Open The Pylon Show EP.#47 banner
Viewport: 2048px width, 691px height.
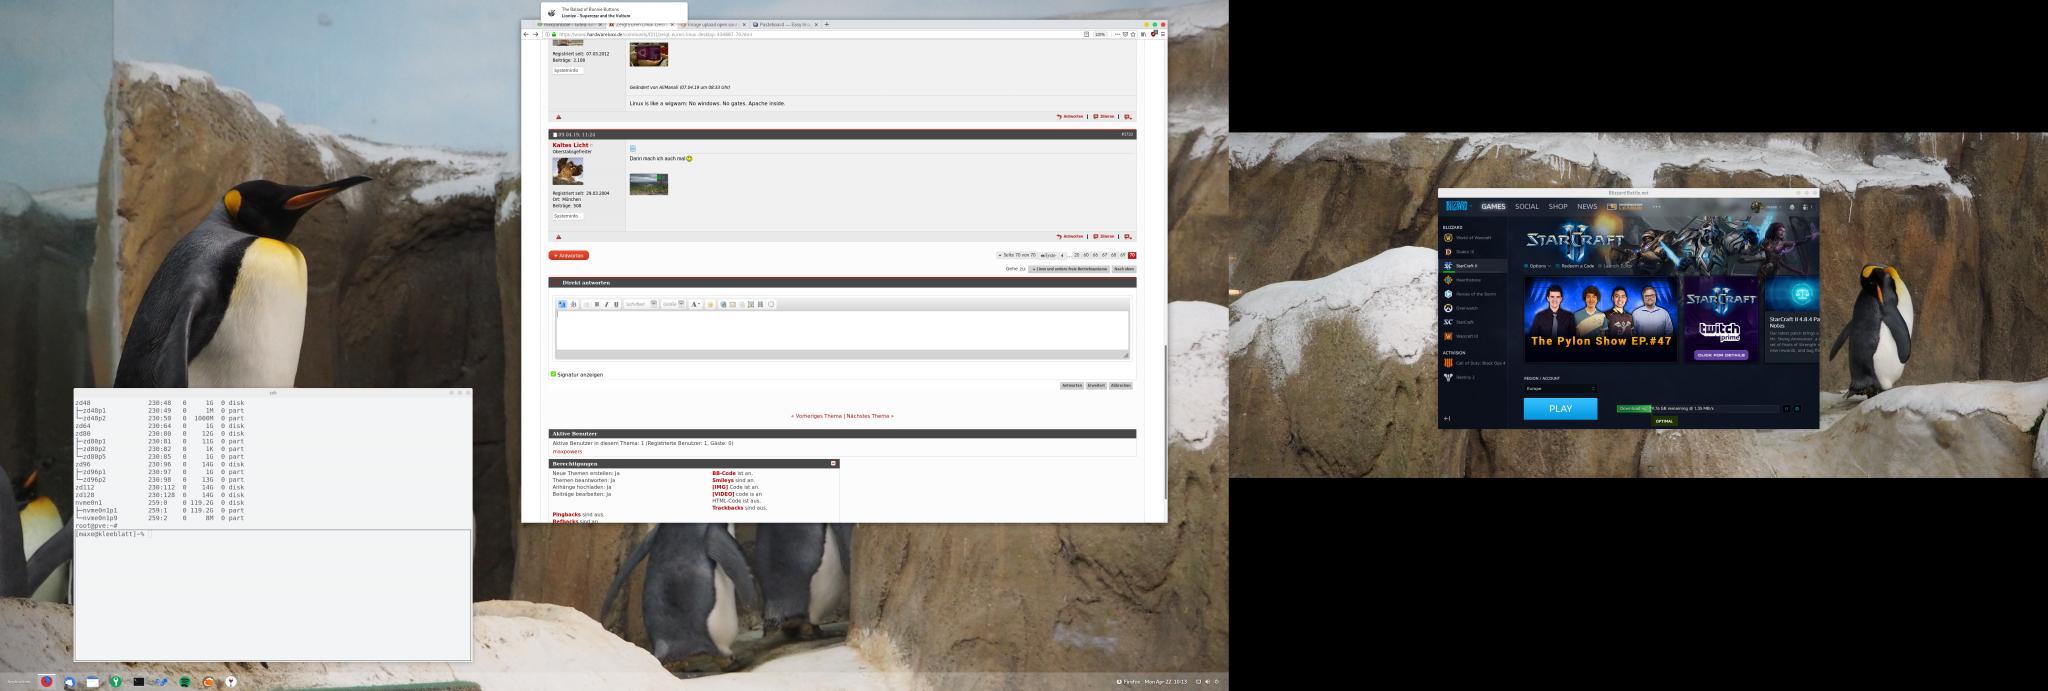[x=1600, y=320]
